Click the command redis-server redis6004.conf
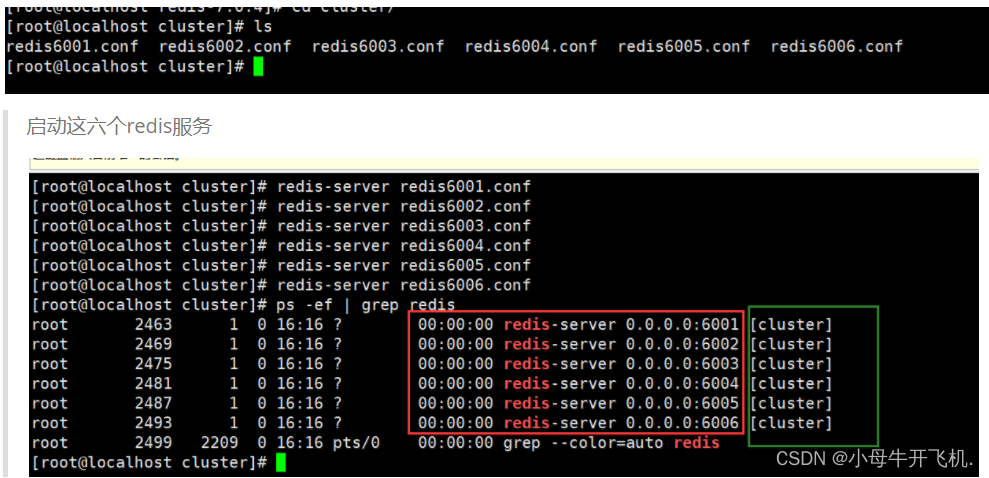989x478 pixels. [404, 246]
